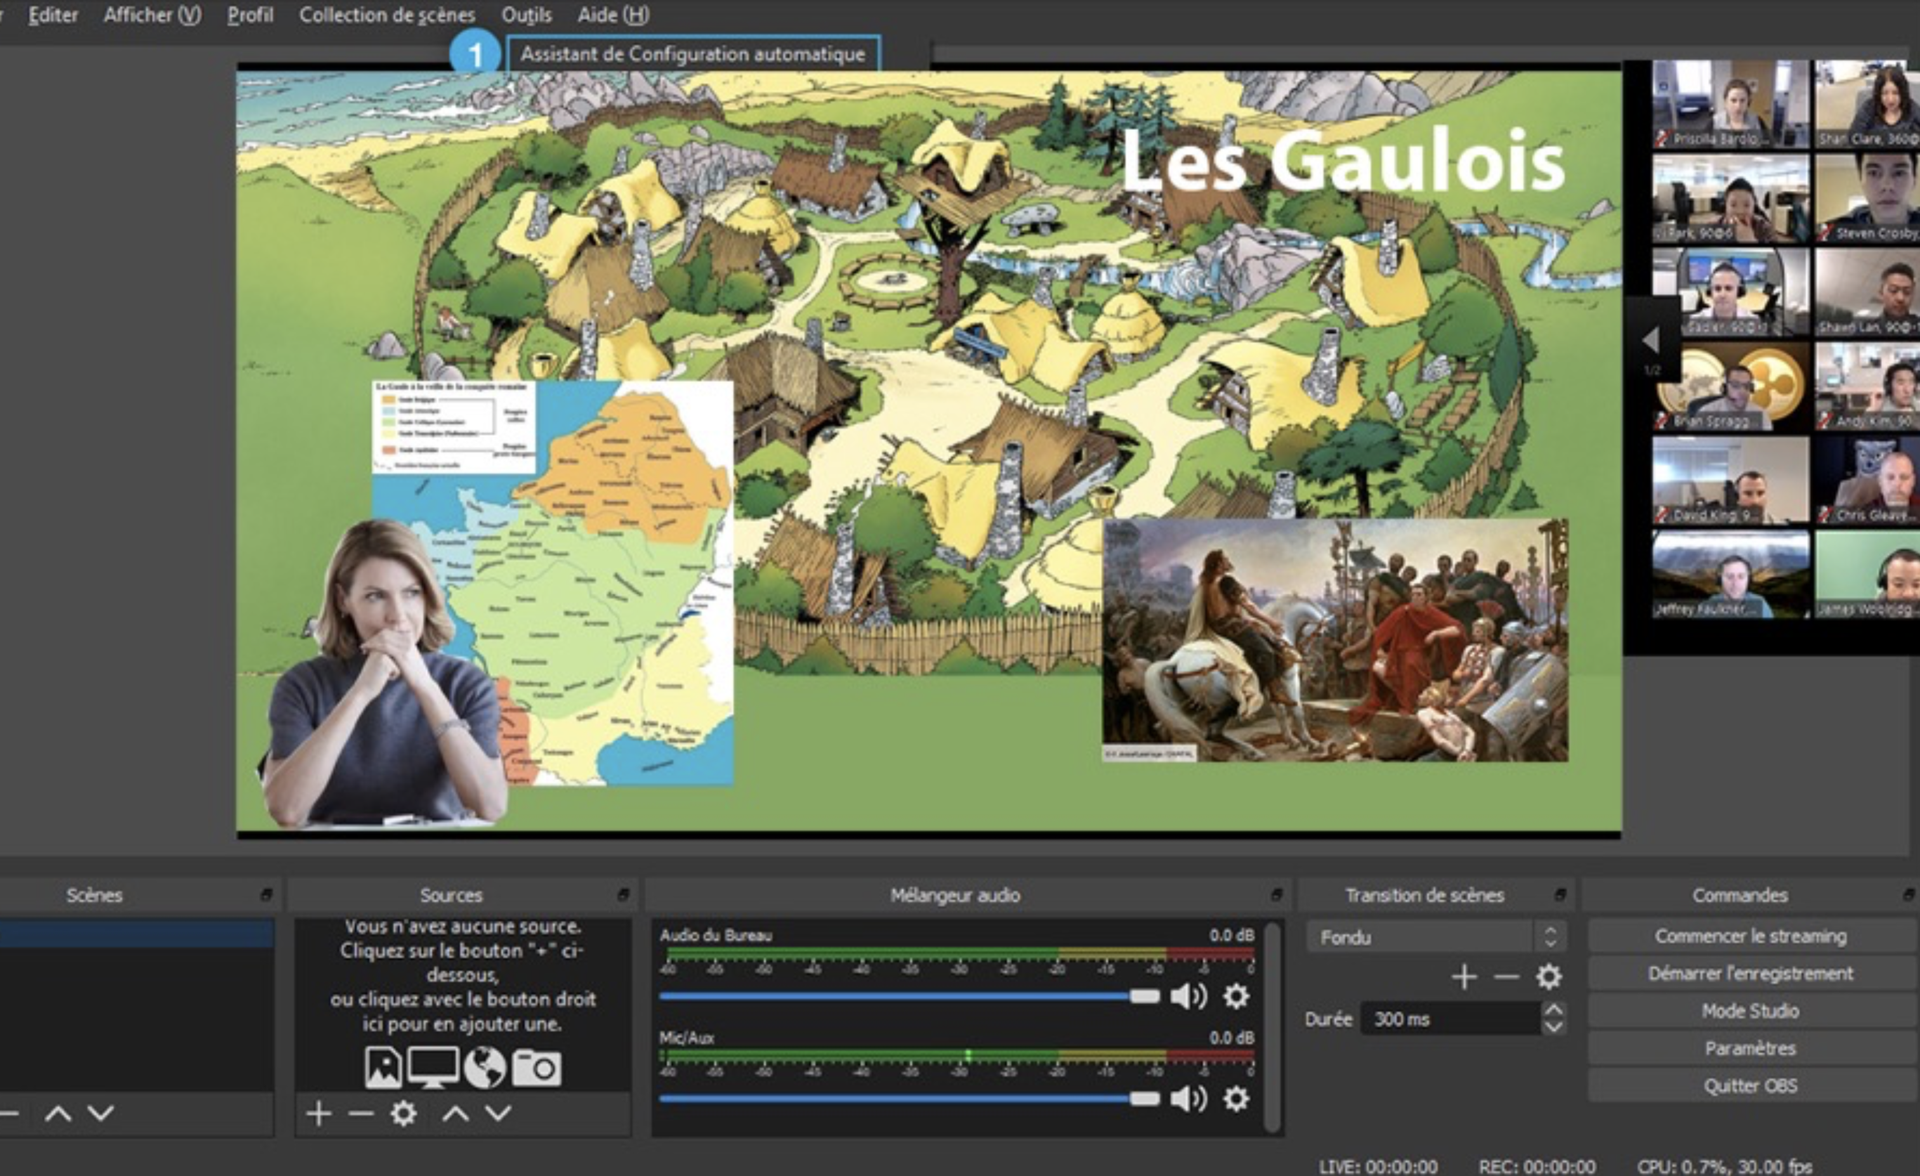Increase Durée with the up arrow

(1553, 1010)
